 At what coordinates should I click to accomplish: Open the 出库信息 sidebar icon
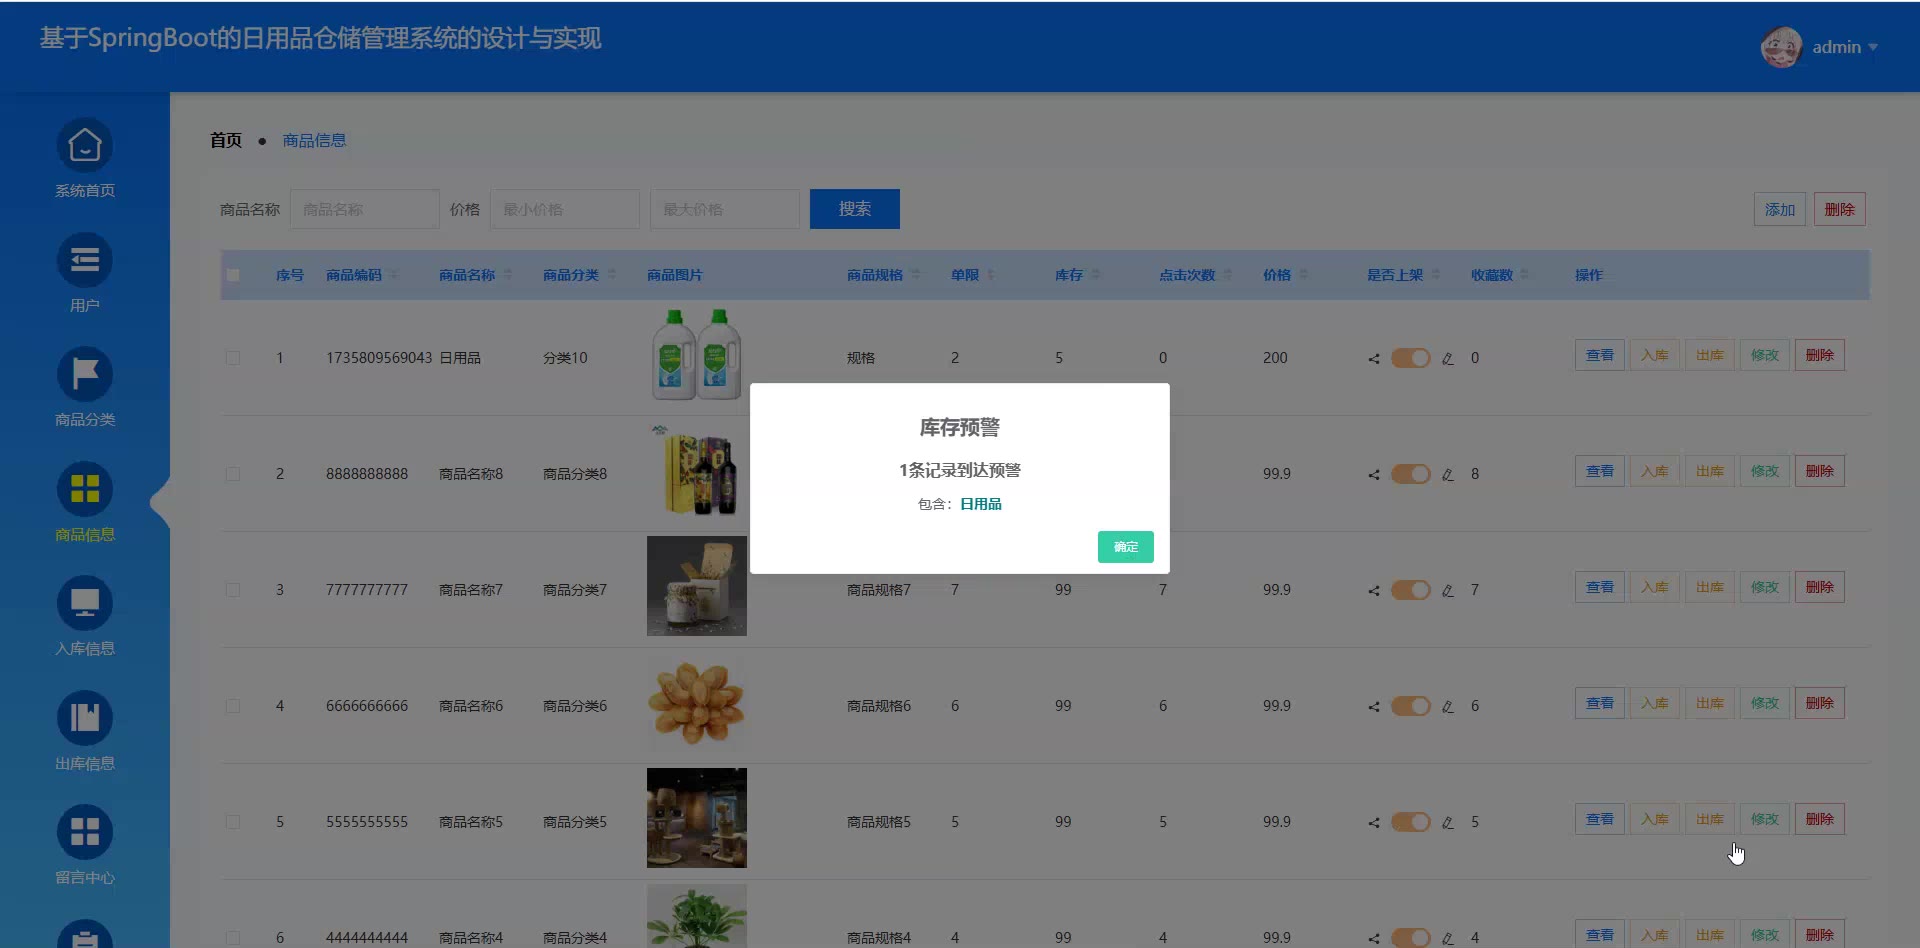coord(85,719)
